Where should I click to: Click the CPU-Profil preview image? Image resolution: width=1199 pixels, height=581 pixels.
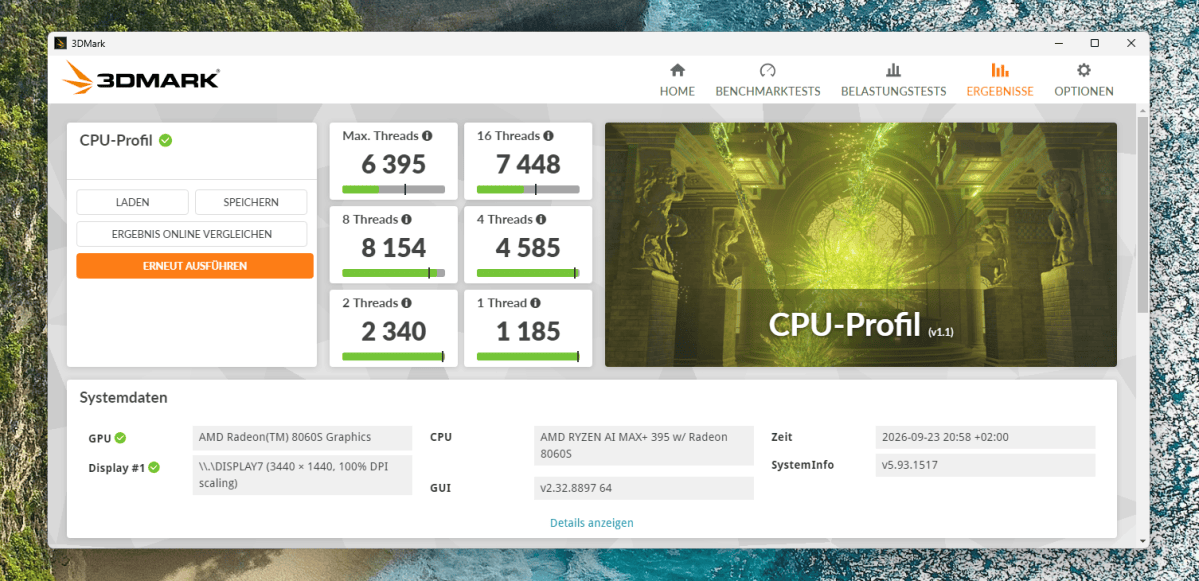tap(861, 245)
